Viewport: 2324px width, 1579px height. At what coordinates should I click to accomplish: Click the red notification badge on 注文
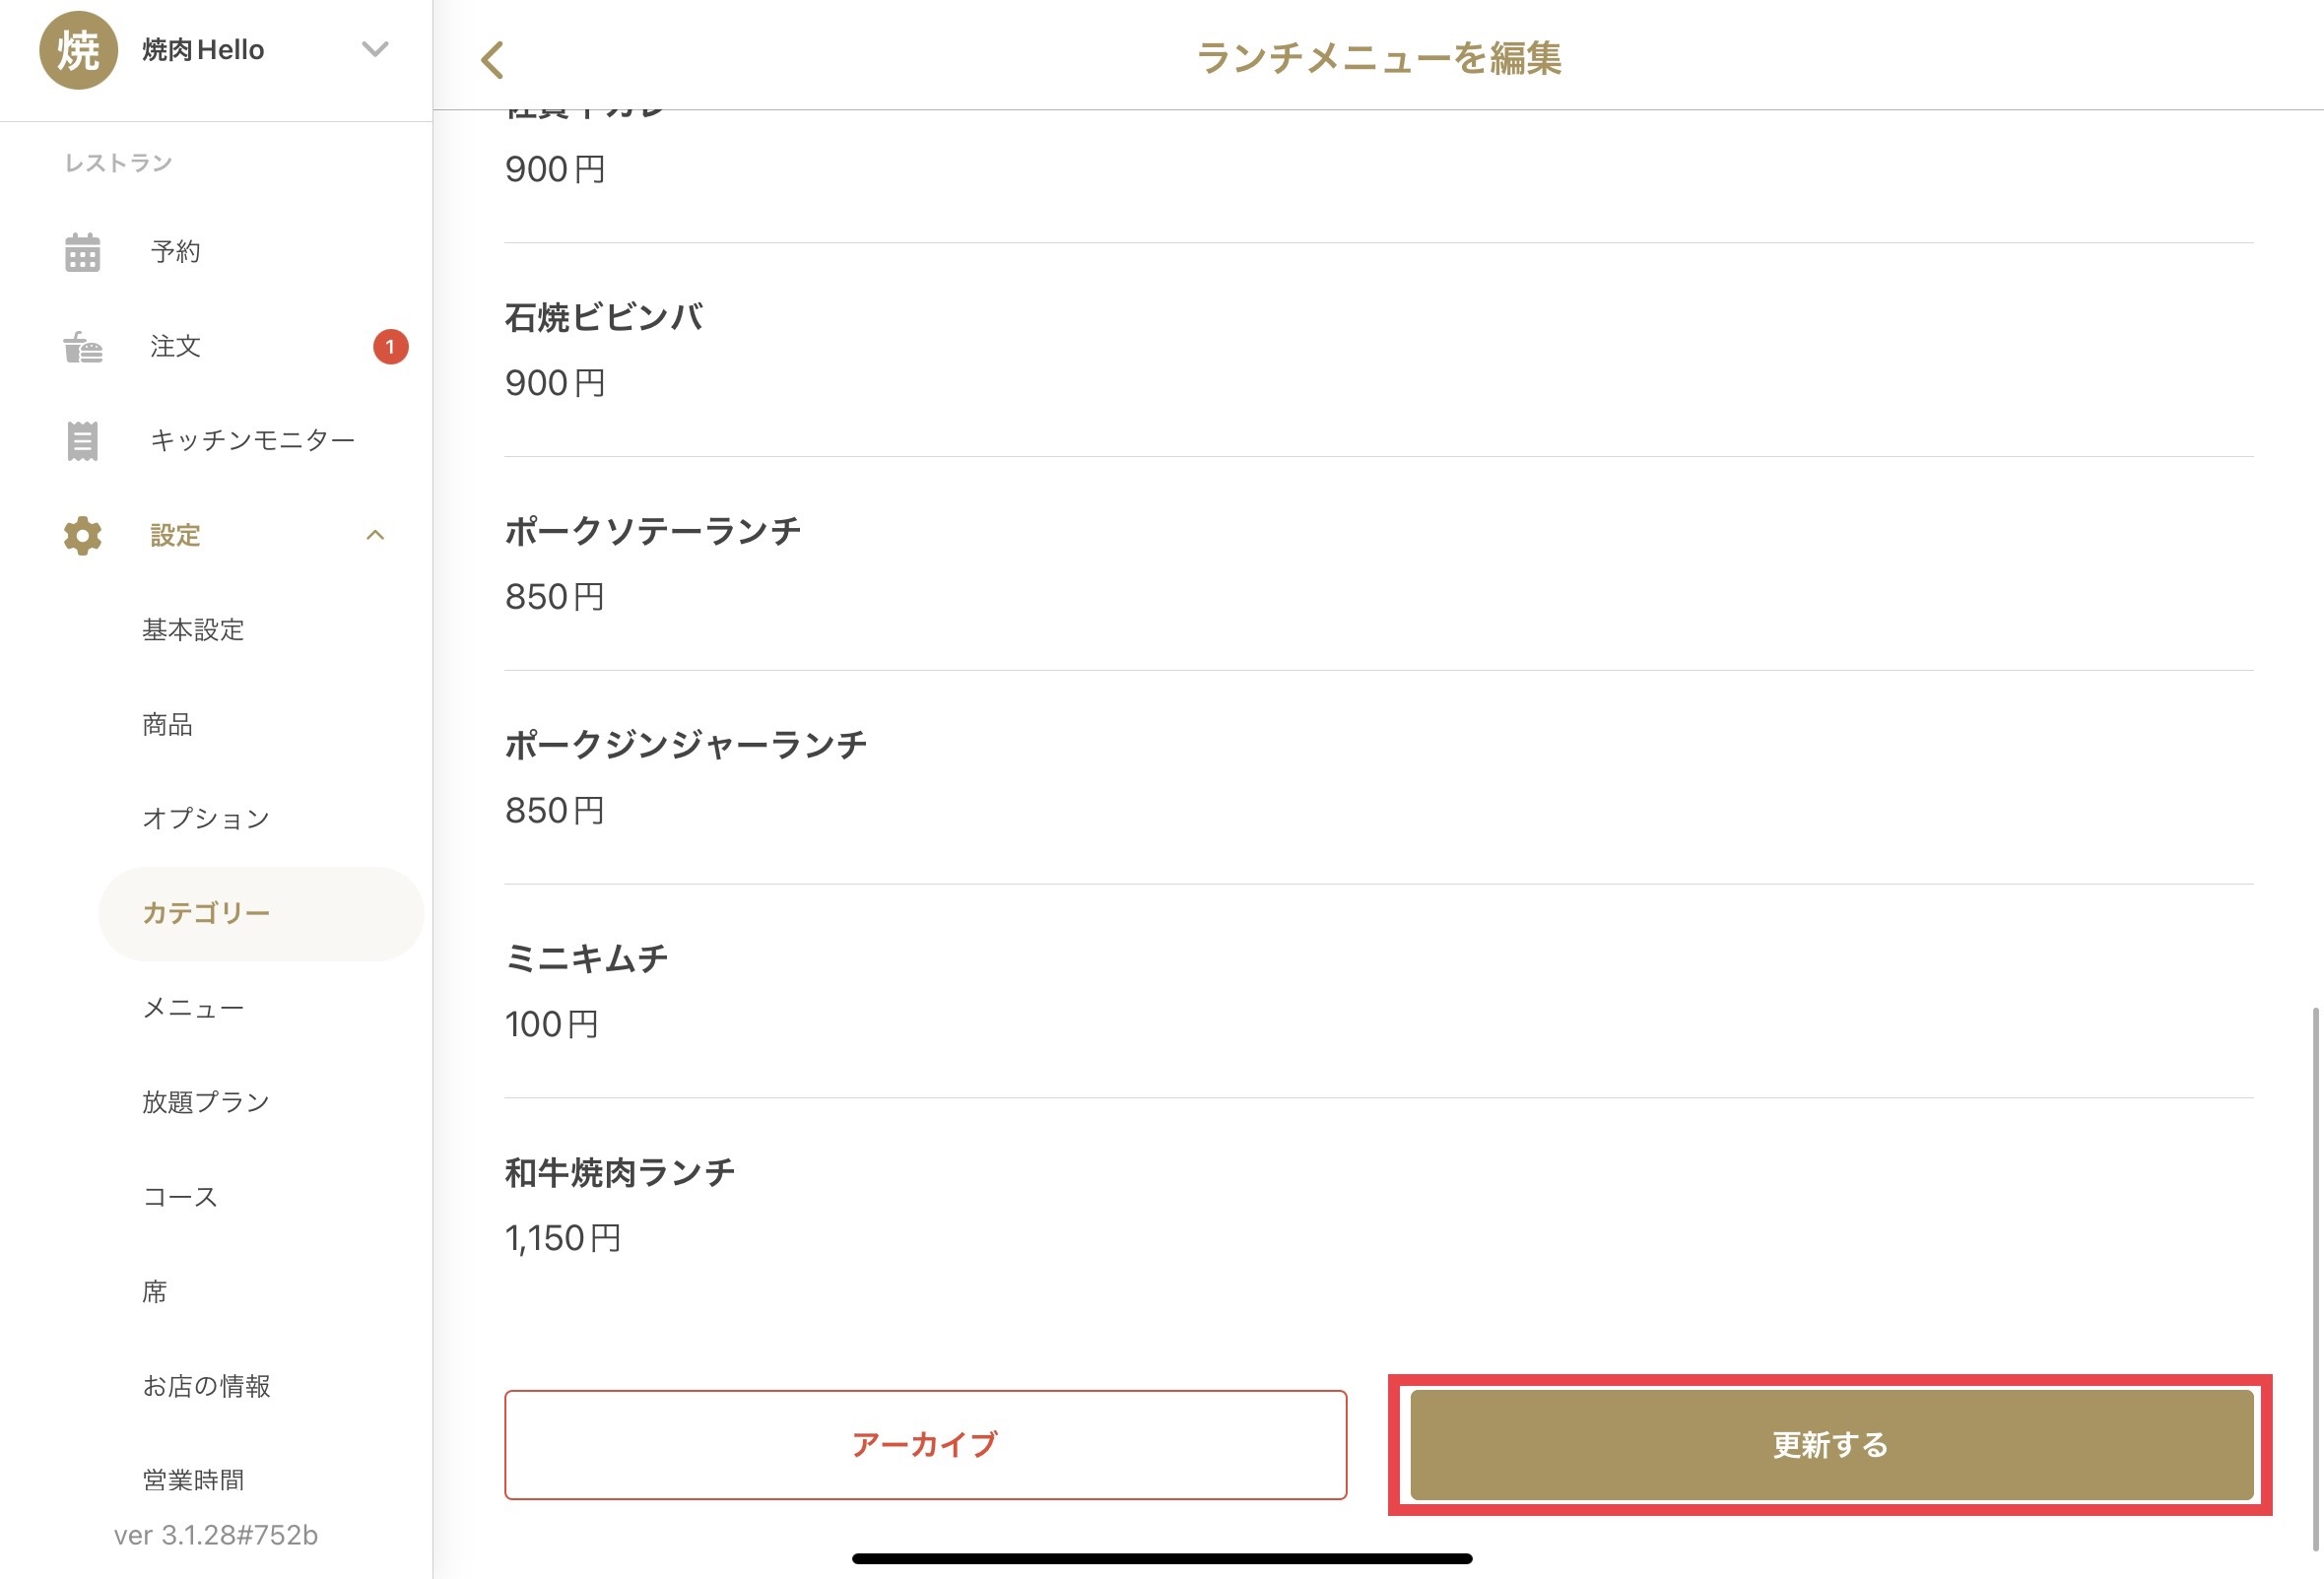390,347
